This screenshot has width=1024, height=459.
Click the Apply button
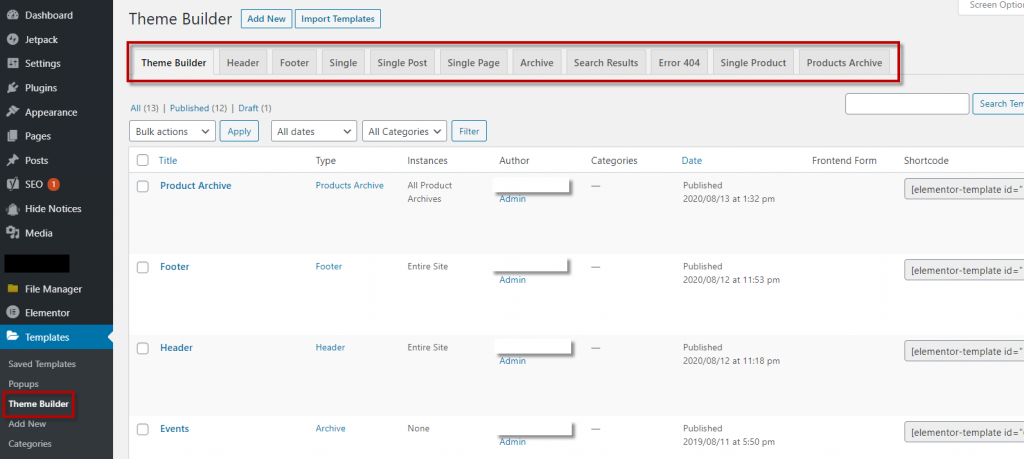pyautogui.click(x=239, y=131)
